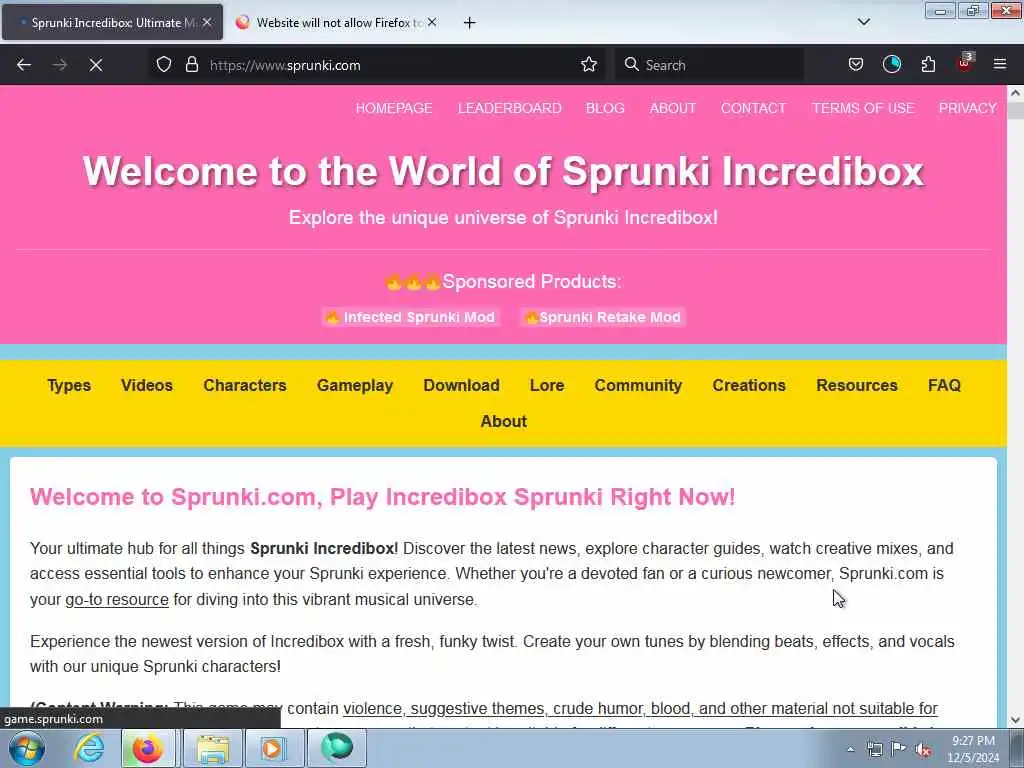Open the Firefox account icon
The height and width of the screenshot is (768, 1024).
(891, 65)
